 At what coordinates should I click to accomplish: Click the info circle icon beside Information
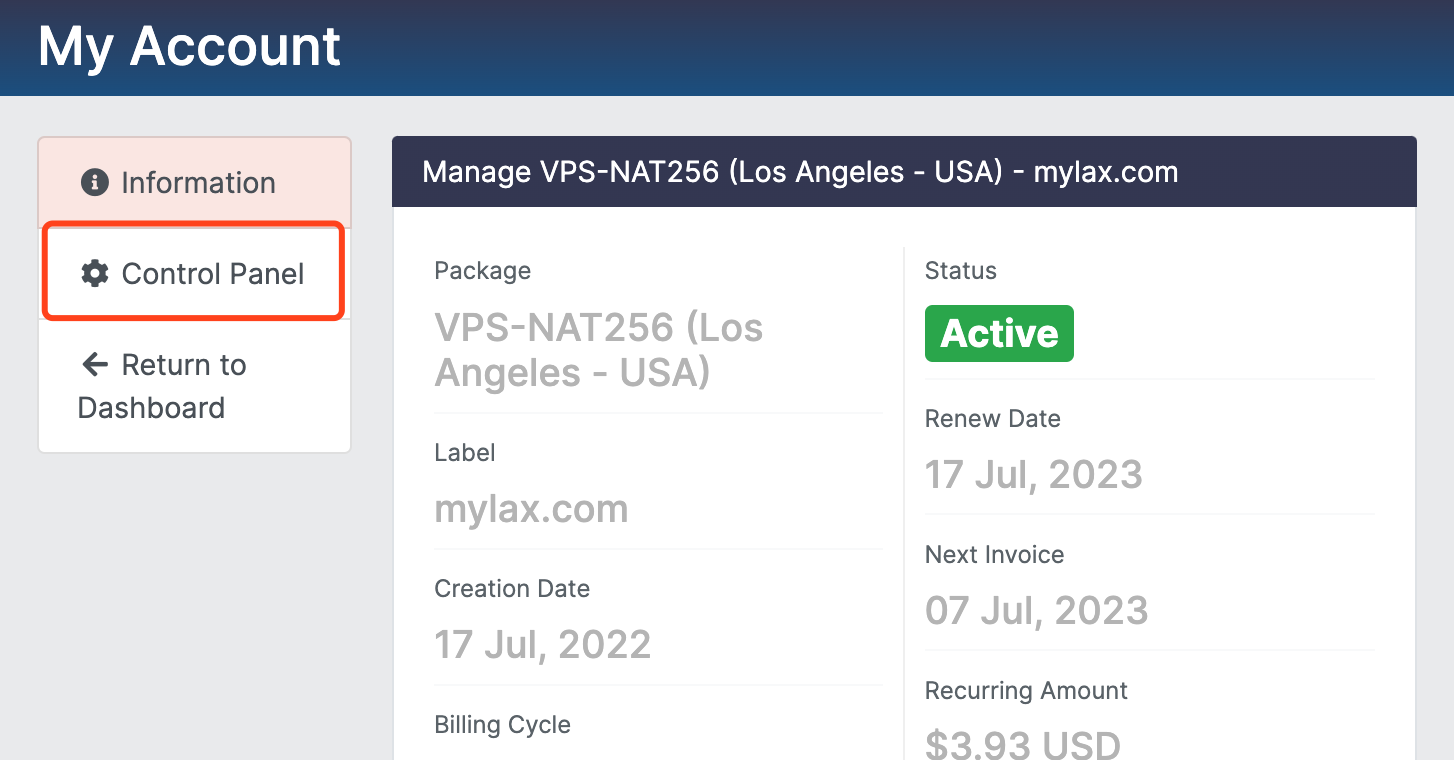[95, 183]
